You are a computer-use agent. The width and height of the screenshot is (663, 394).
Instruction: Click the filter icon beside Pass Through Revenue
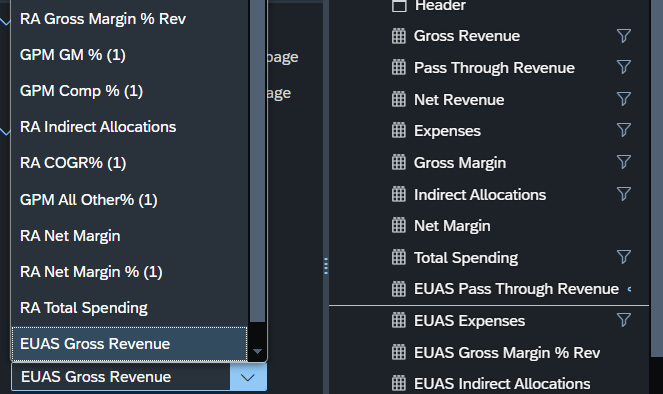tap(624, 67)
